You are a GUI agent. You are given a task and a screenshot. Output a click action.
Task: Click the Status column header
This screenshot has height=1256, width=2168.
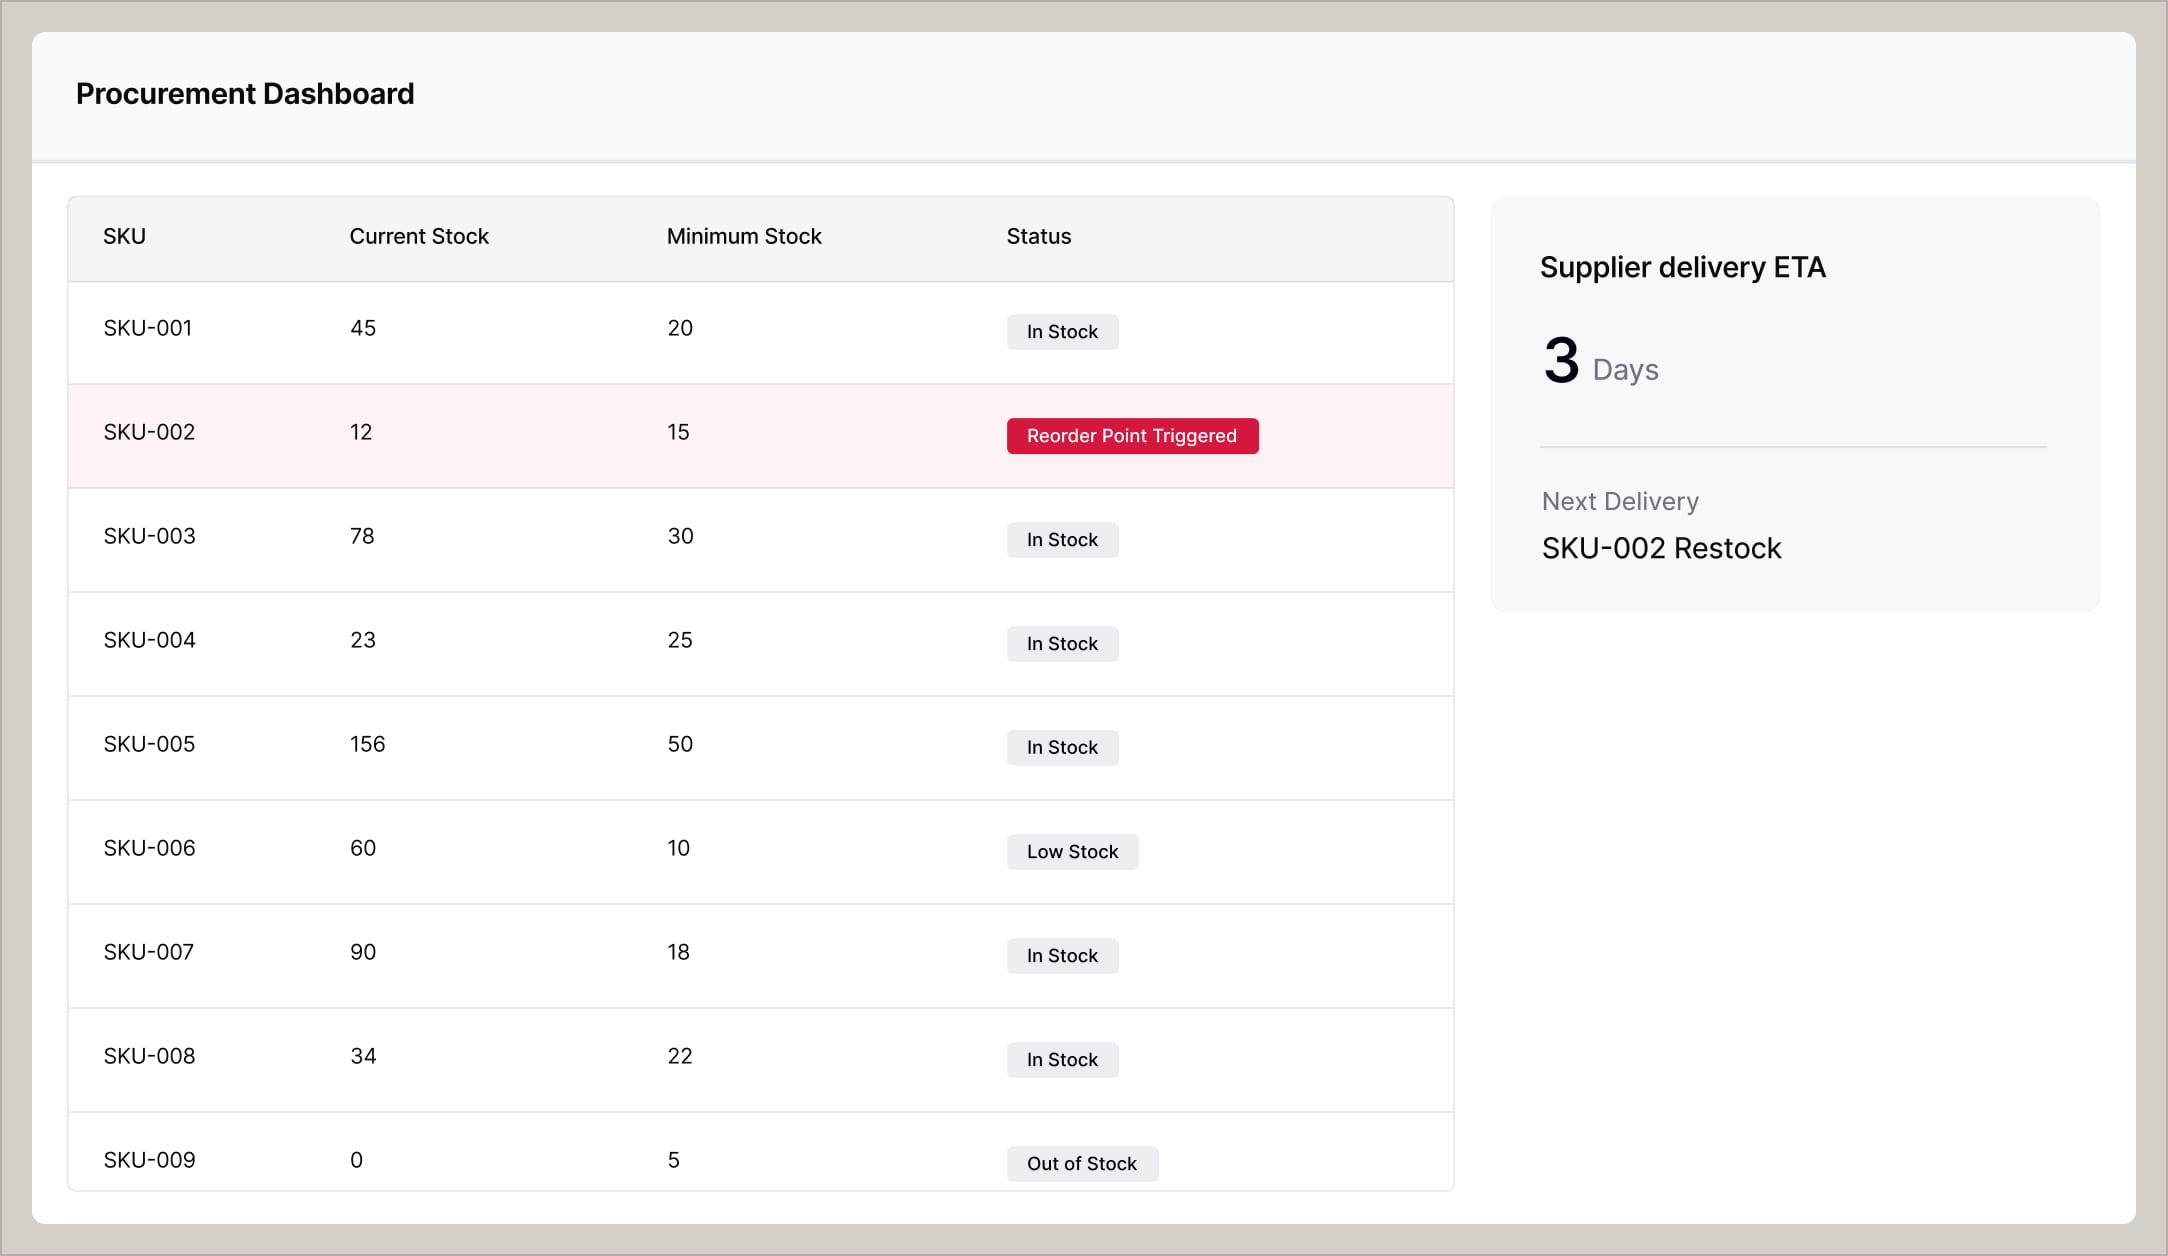1038,236
